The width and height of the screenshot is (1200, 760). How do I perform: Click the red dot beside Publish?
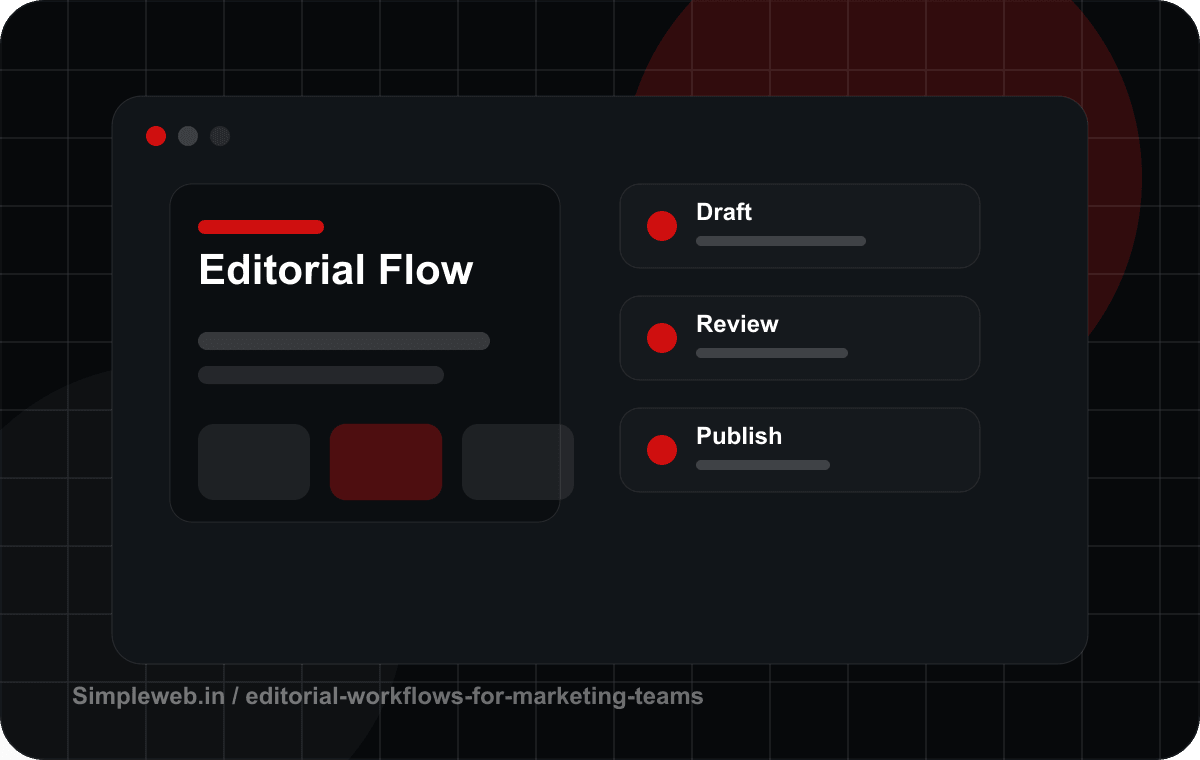pos(662,450)
